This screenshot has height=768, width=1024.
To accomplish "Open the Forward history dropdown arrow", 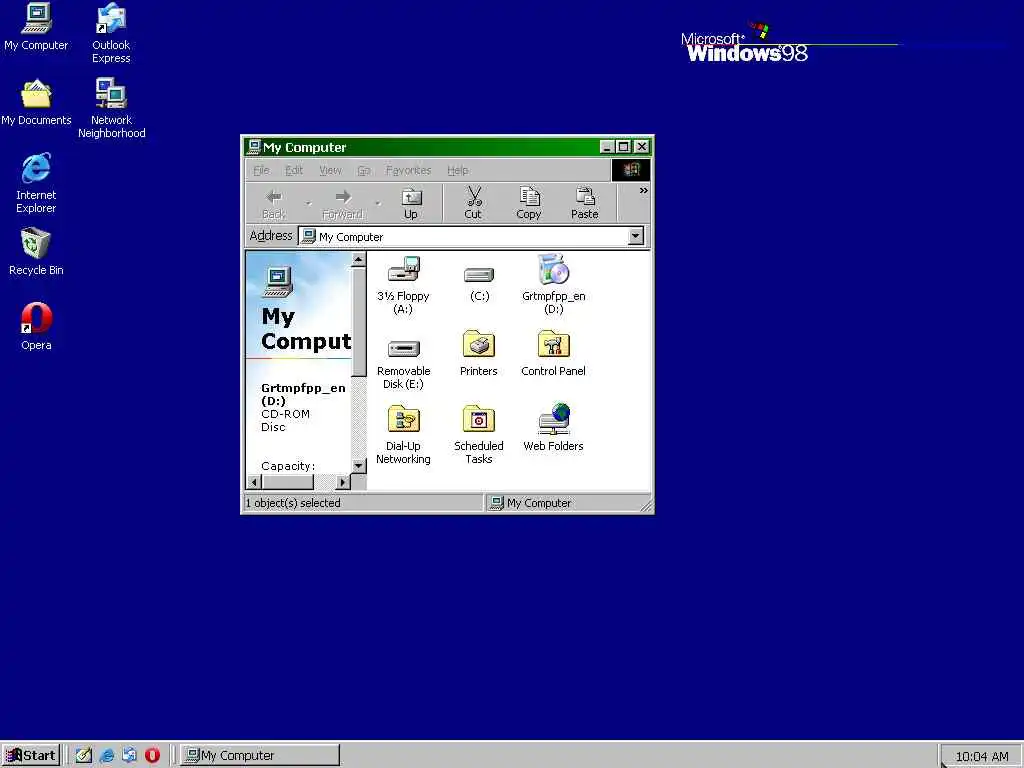I will click(x=377, y=203).
